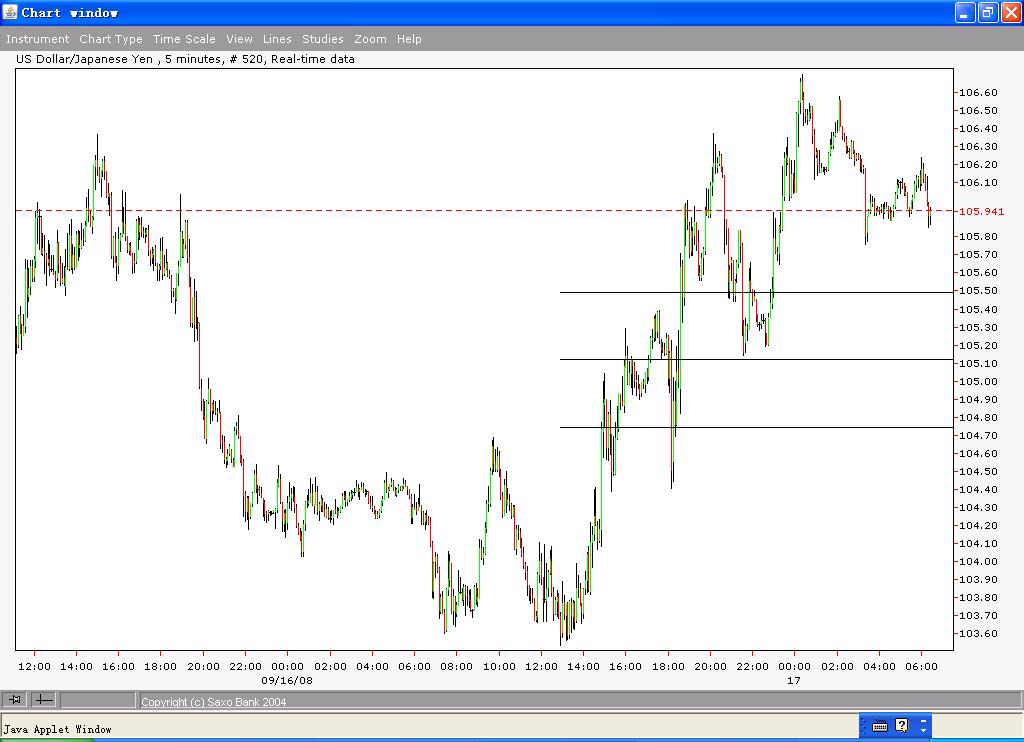Open the Chart Type menu
Viewport: 1024px width, 742px height.
pos(111,39)
